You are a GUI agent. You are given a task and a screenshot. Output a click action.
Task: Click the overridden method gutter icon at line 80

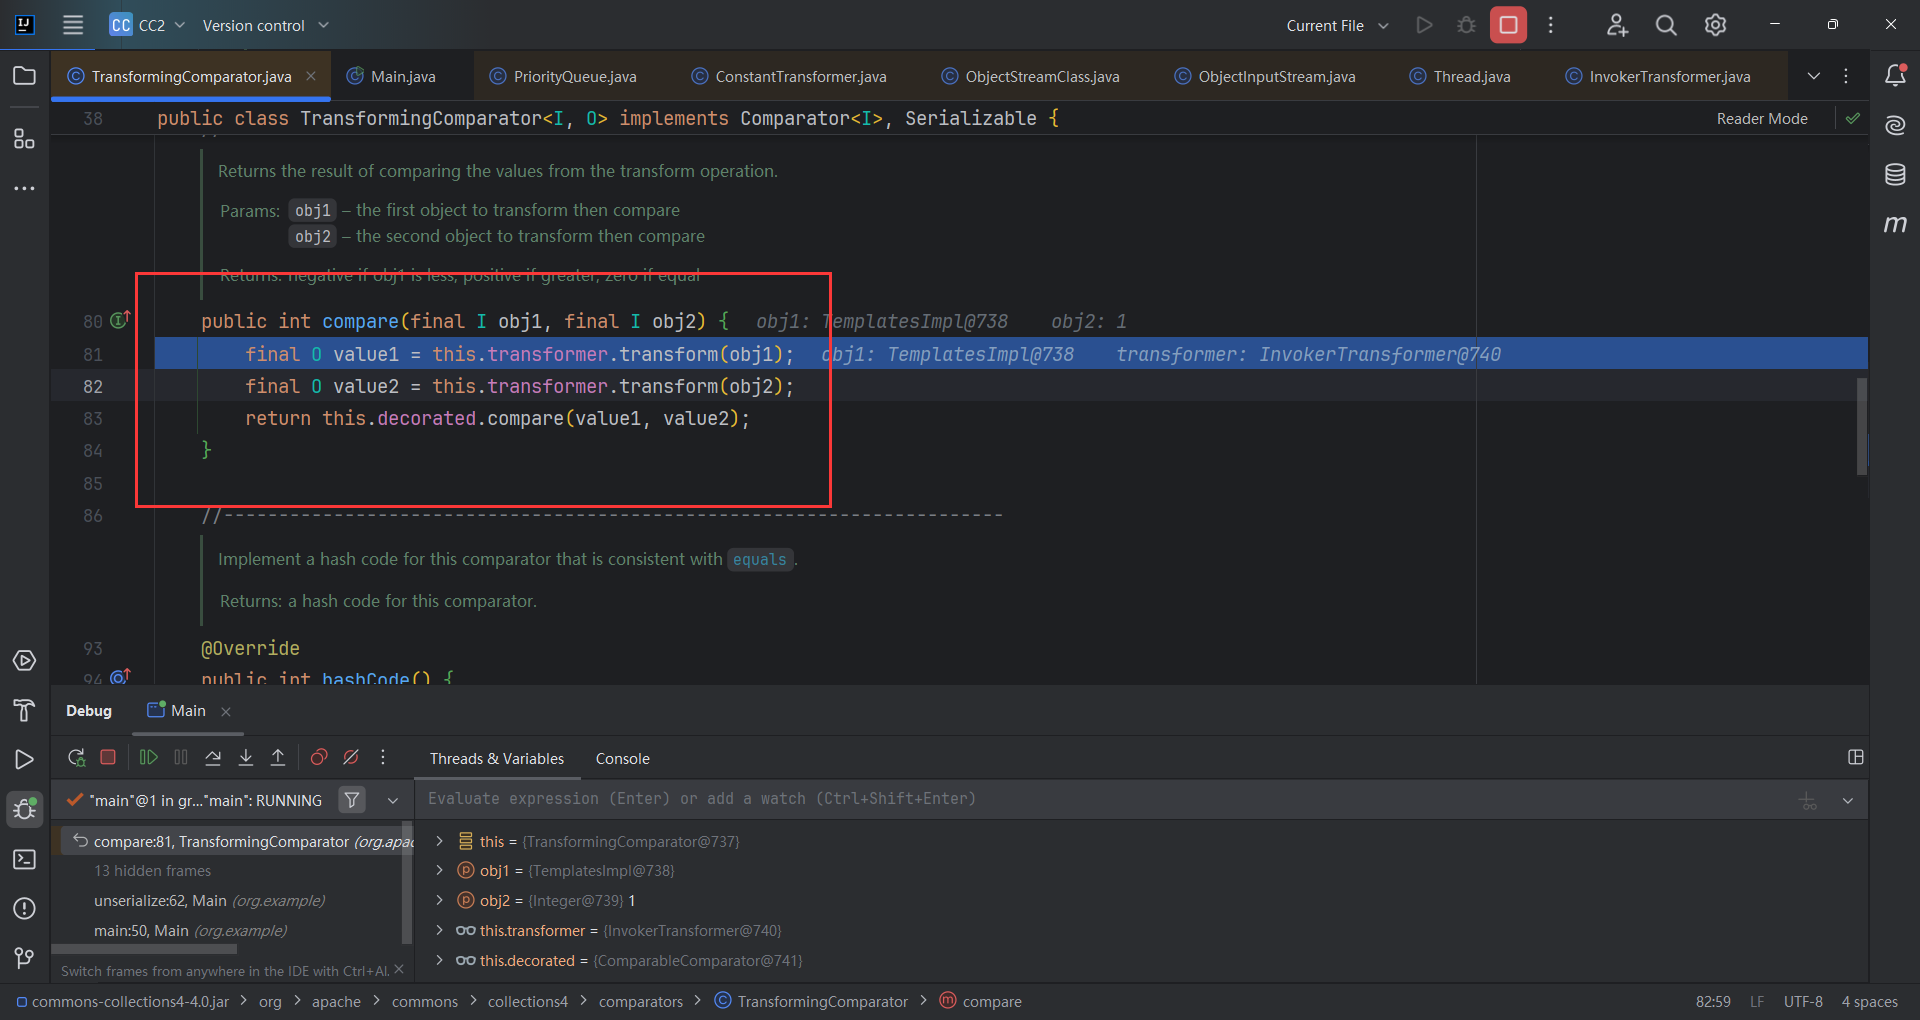point(120,320)
